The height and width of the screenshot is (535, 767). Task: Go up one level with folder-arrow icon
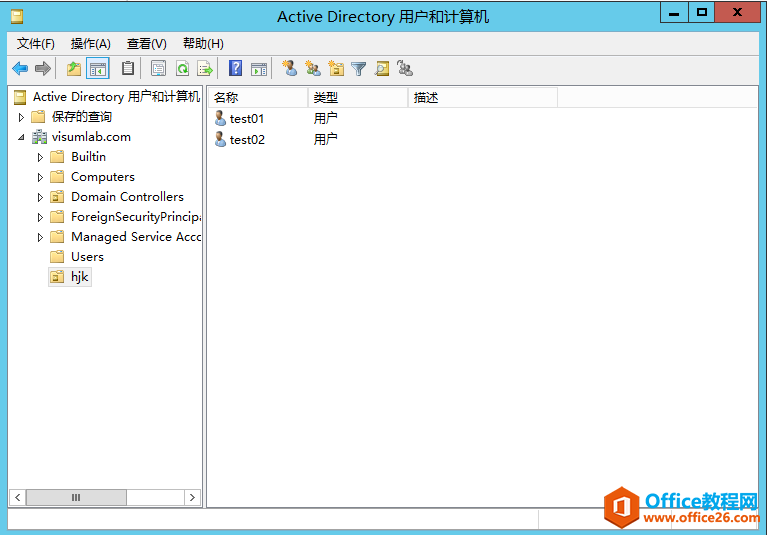click(x=74, y=68)
